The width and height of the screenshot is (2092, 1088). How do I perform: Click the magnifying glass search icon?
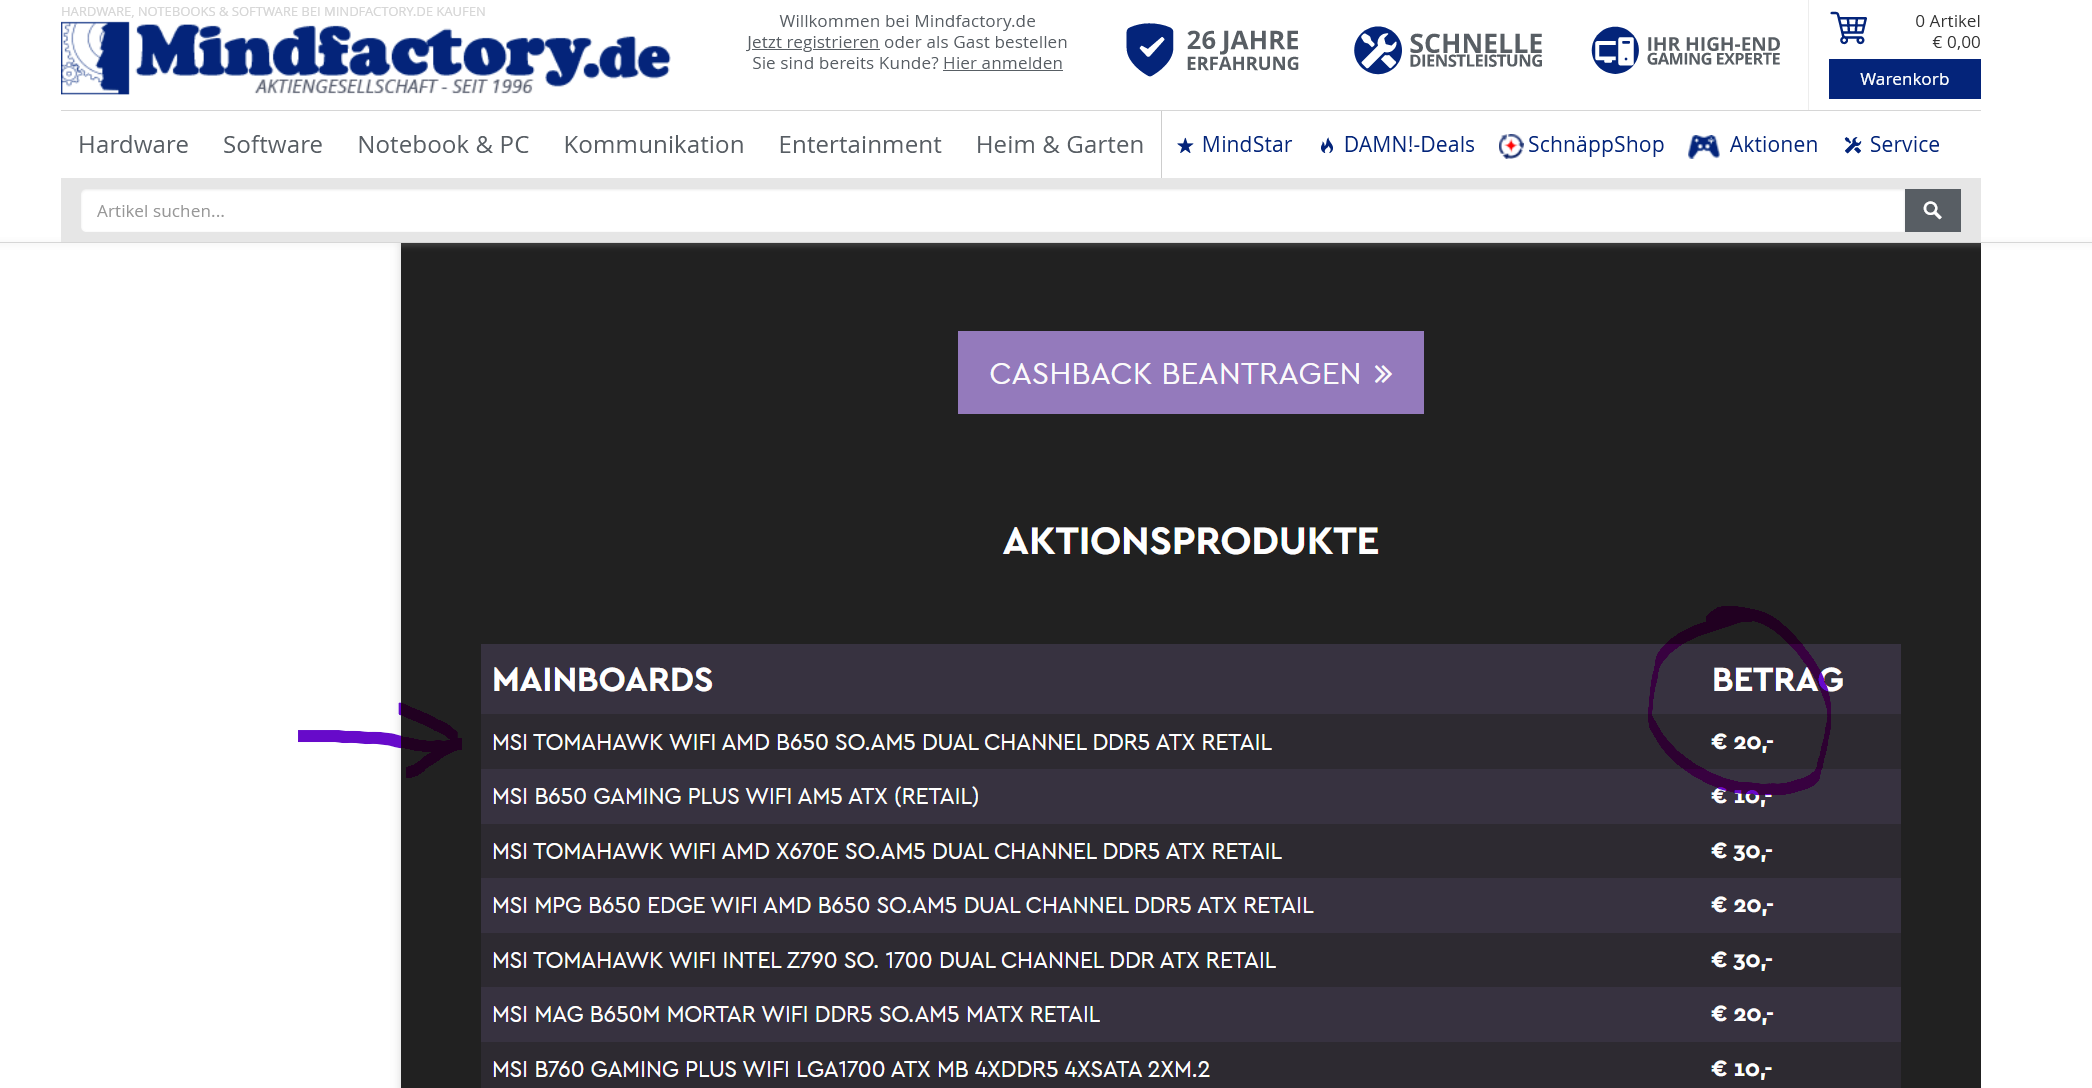tap(1931, 211)
